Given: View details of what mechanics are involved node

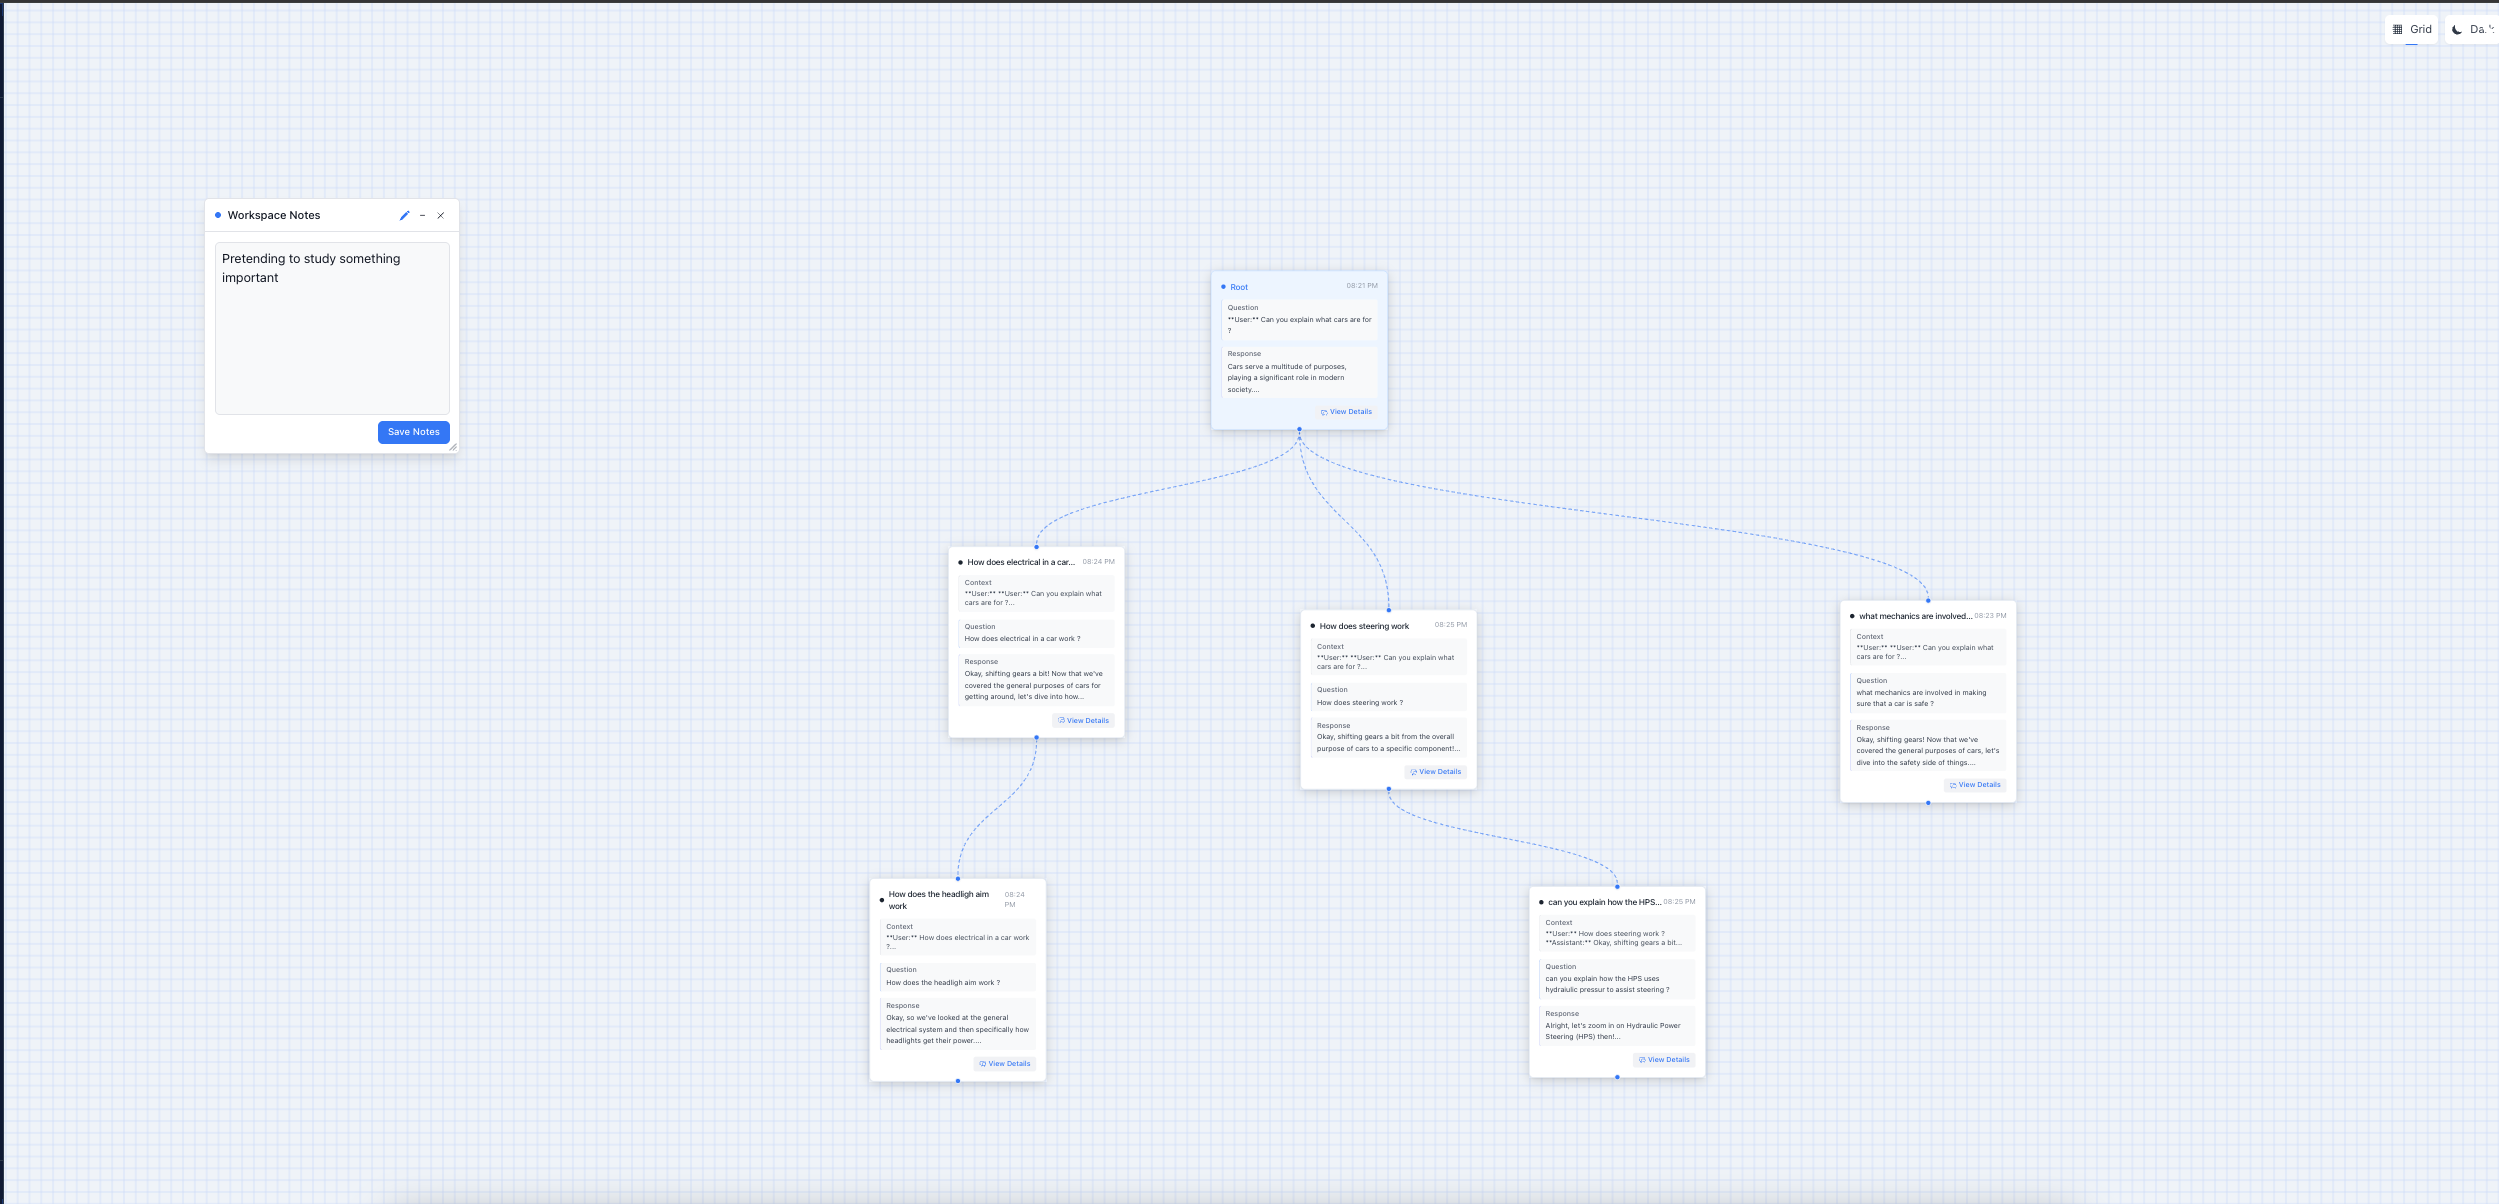Looking at the screenshot, I should pos(1975,785).
